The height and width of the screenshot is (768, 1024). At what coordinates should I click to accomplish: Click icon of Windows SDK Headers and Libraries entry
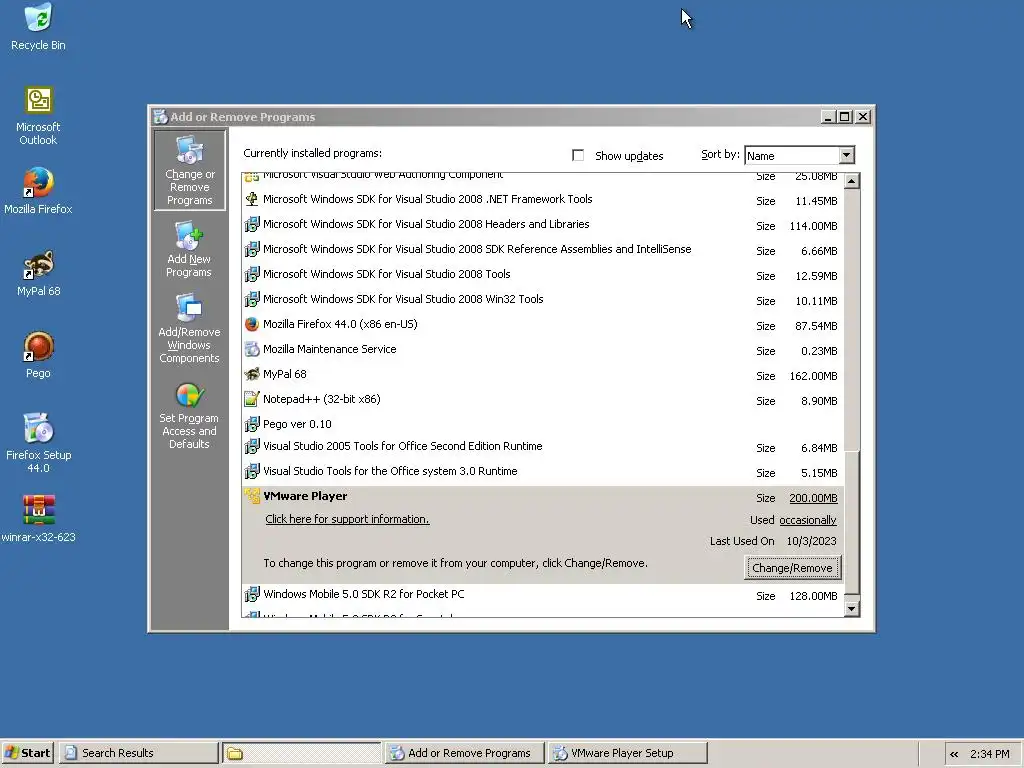(x=251, y=225)
